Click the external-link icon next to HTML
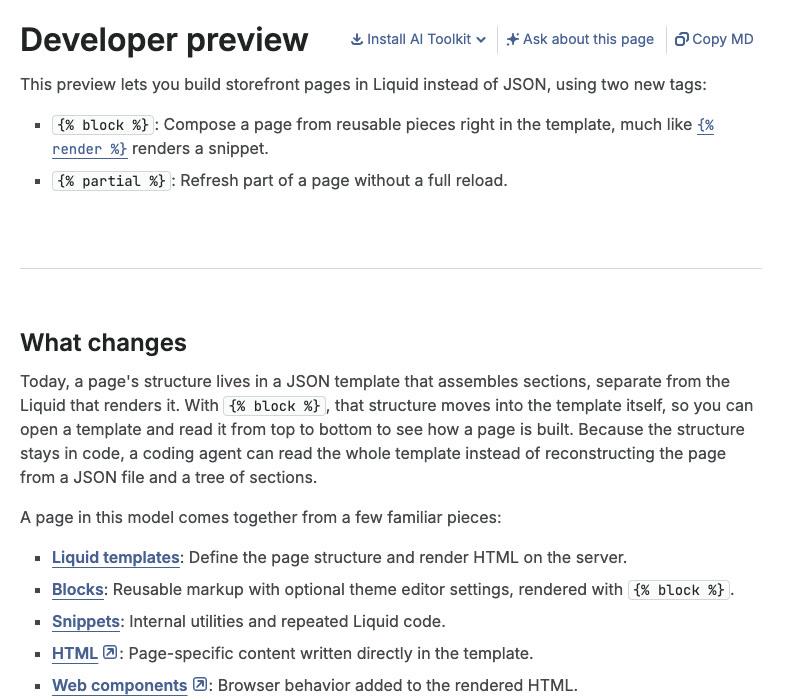Image resolution: width=790 pixels, height=700 pixels. point(110,653)
